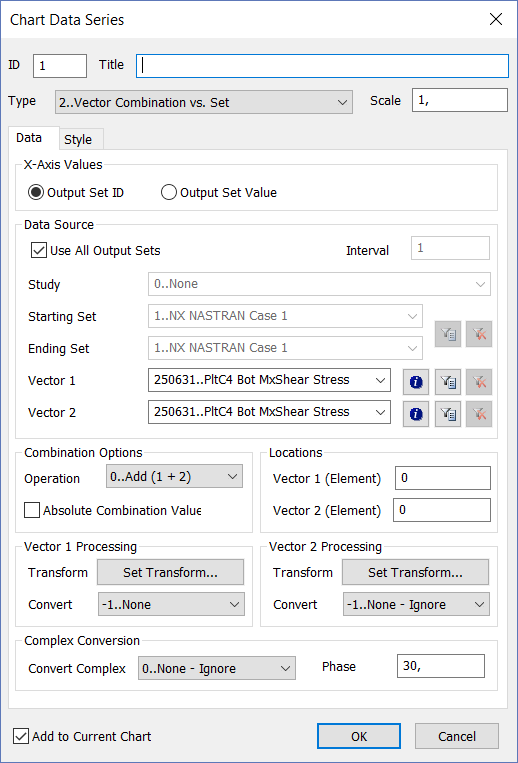Open the Study dropdown
Viewport: 518px width, 763px height.
pyautogui.click(x=319, y=284)
